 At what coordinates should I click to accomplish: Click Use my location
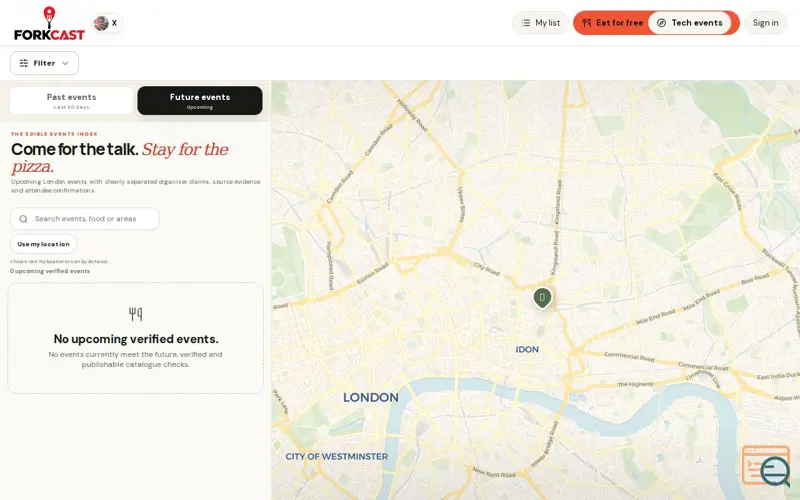43,244
